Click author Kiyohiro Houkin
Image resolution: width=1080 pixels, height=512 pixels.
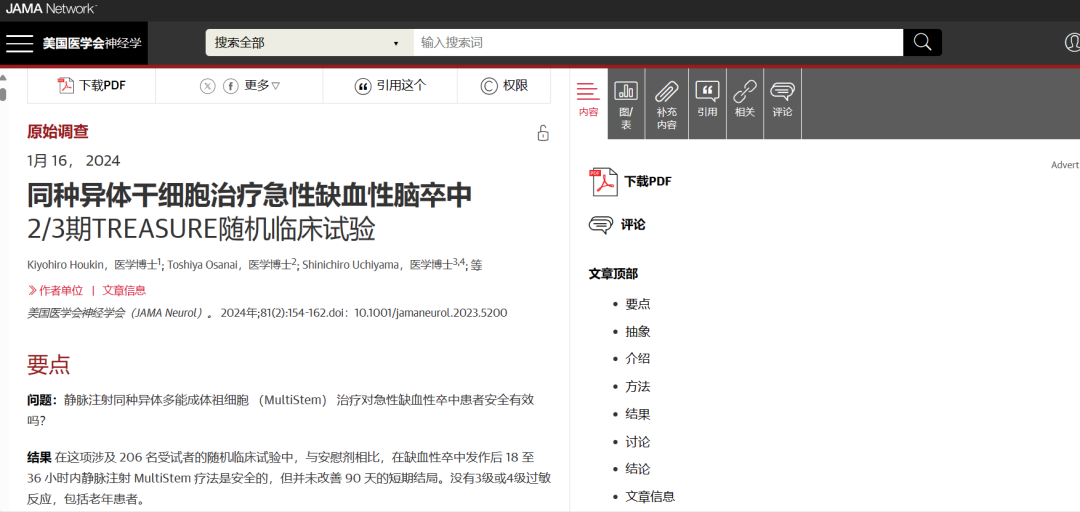(65, 265)
